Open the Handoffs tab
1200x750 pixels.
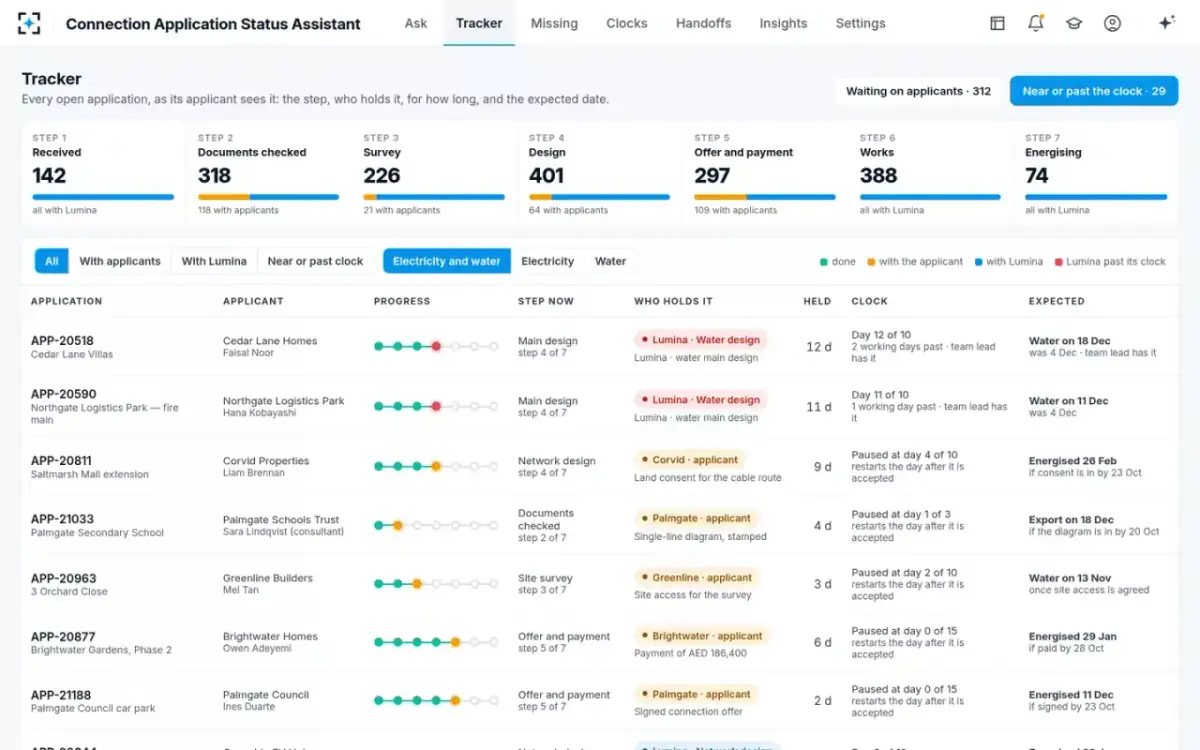pyautogui.click(x=703, y=23)
